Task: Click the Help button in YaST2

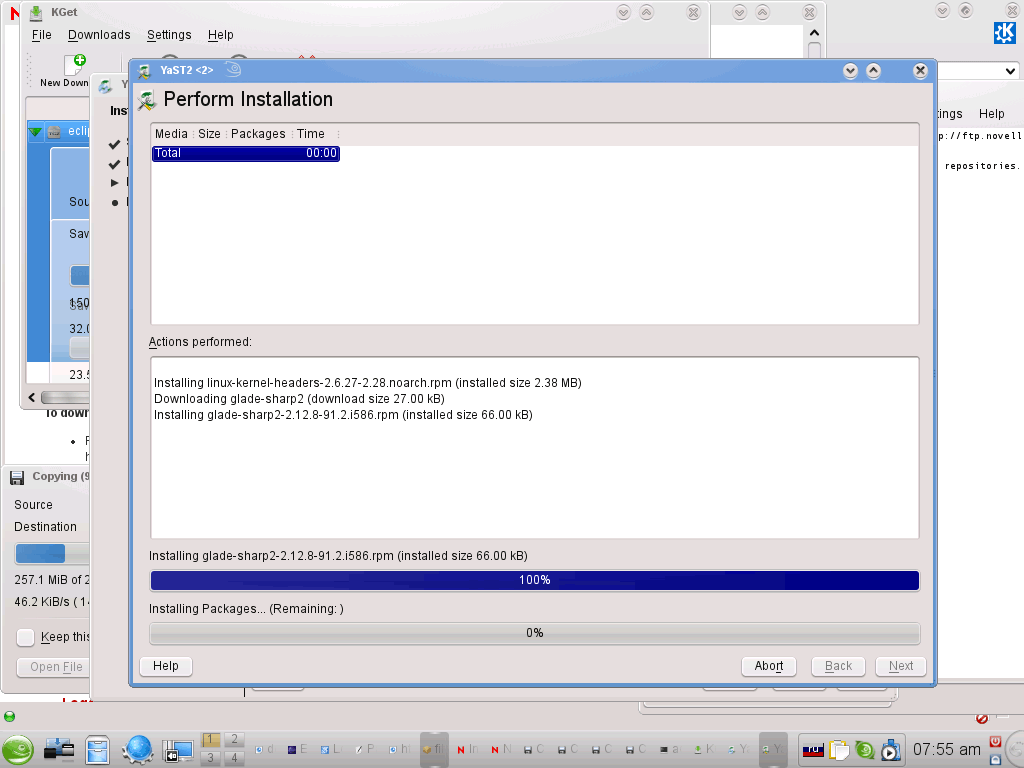Action: 166,666
